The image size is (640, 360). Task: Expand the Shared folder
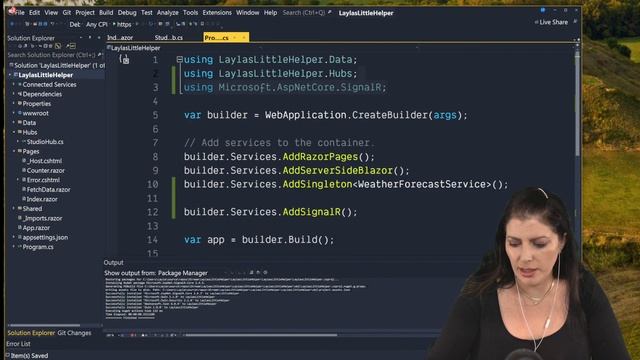coord(13,209)
